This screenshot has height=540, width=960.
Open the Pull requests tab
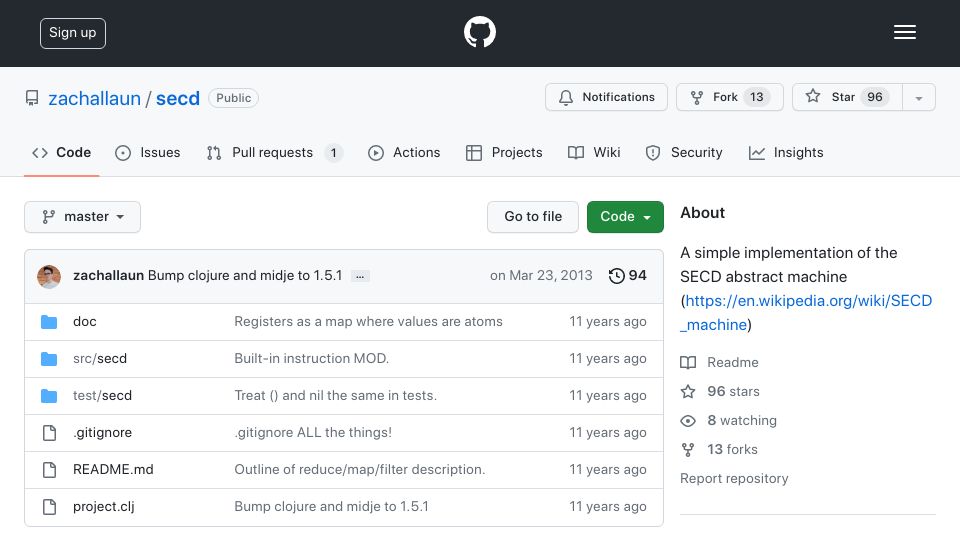click(274, 152)
